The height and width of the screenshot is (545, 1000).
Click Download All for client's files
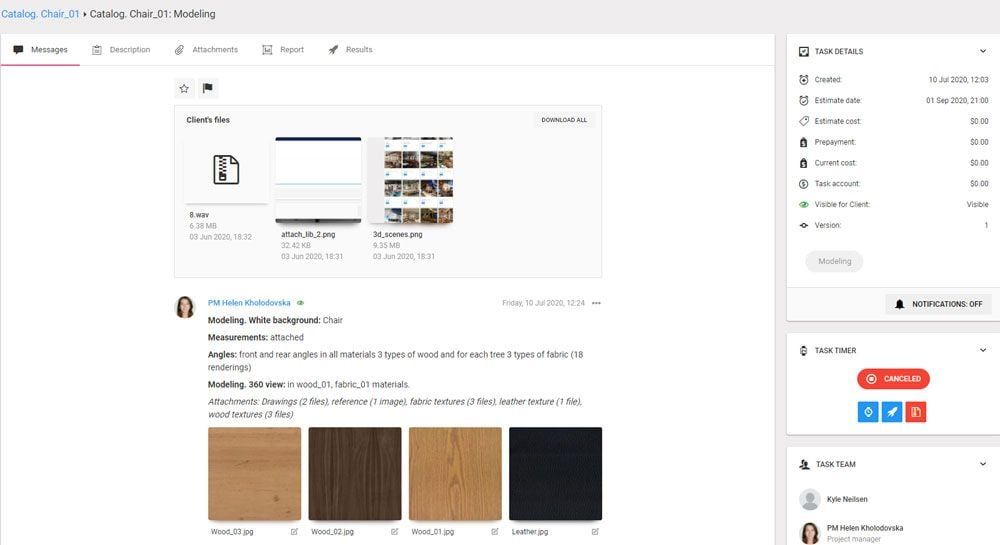564,120
